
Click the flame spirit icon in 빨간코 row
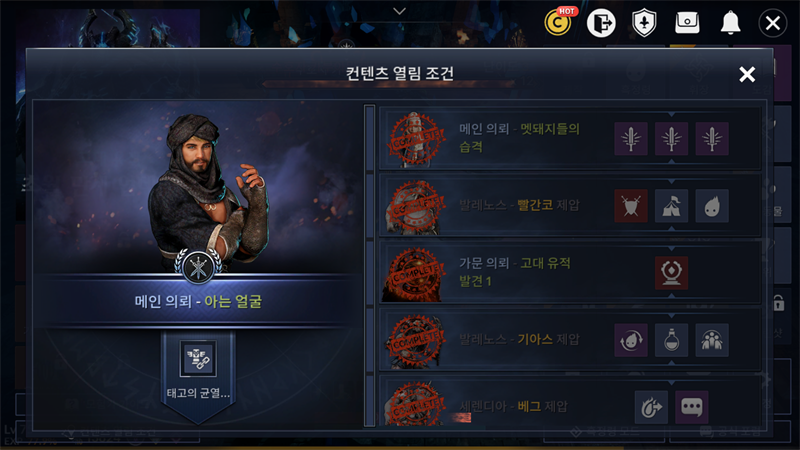tap(712, 206)
